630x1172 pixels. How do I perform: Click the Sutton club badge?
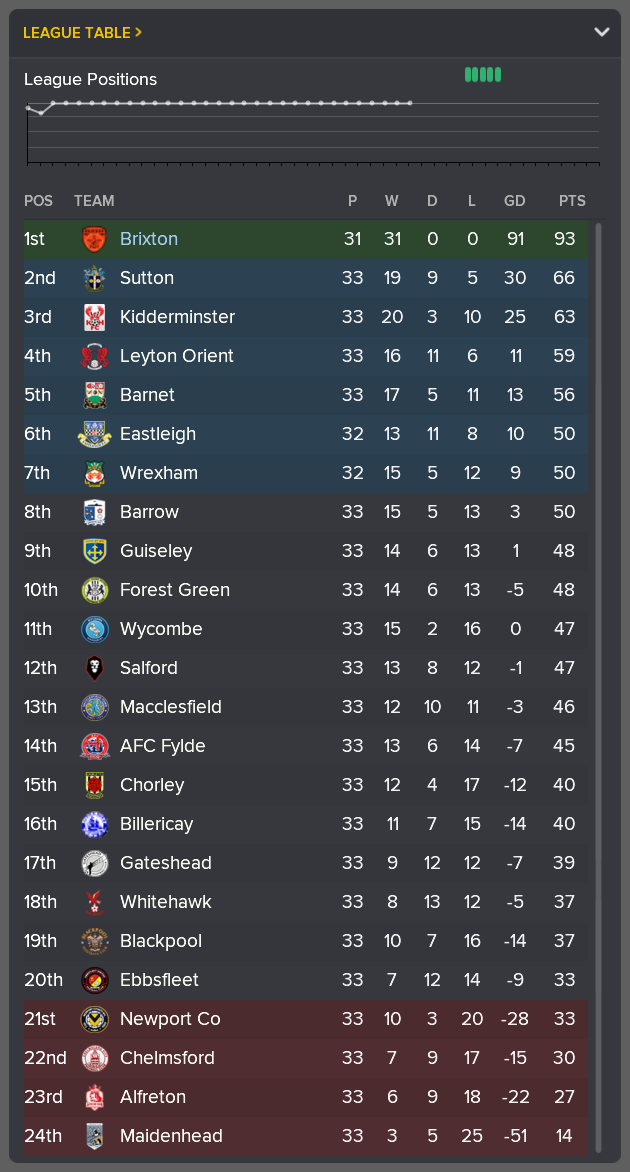[x=94, y=278]
